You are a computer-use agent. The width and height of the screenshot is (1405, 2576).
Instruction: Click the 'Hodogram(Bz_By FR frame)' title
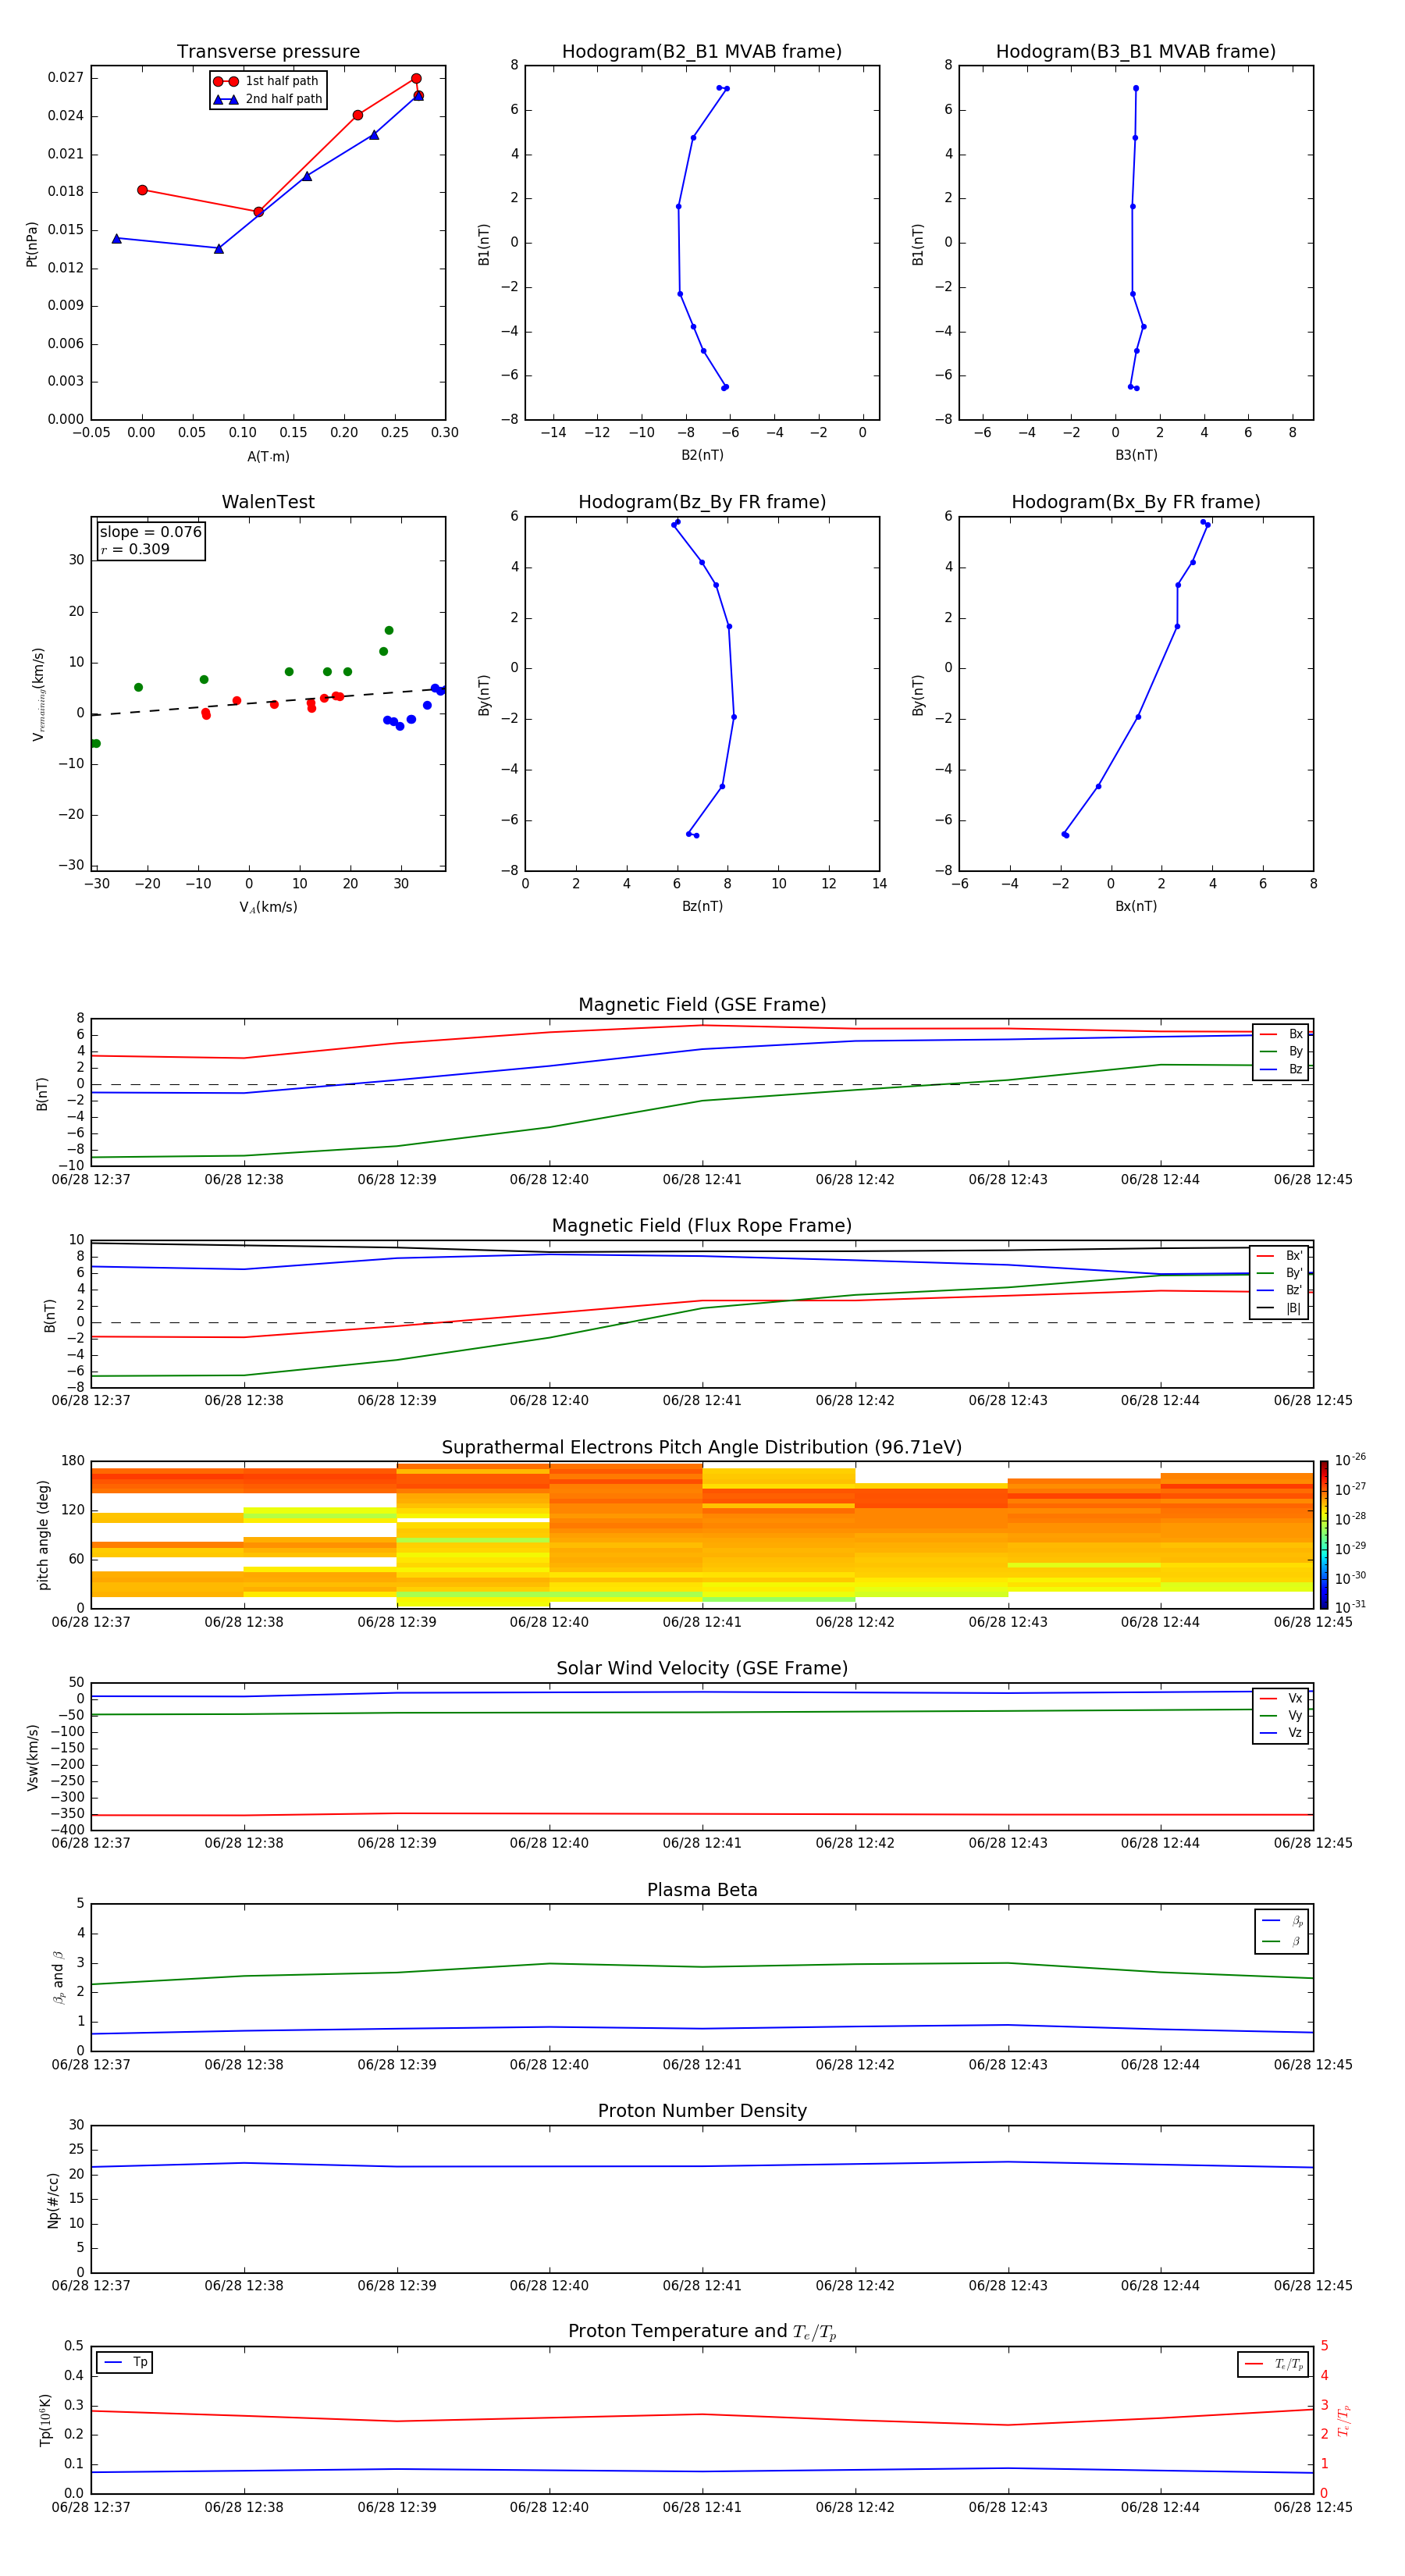(702, 502)
